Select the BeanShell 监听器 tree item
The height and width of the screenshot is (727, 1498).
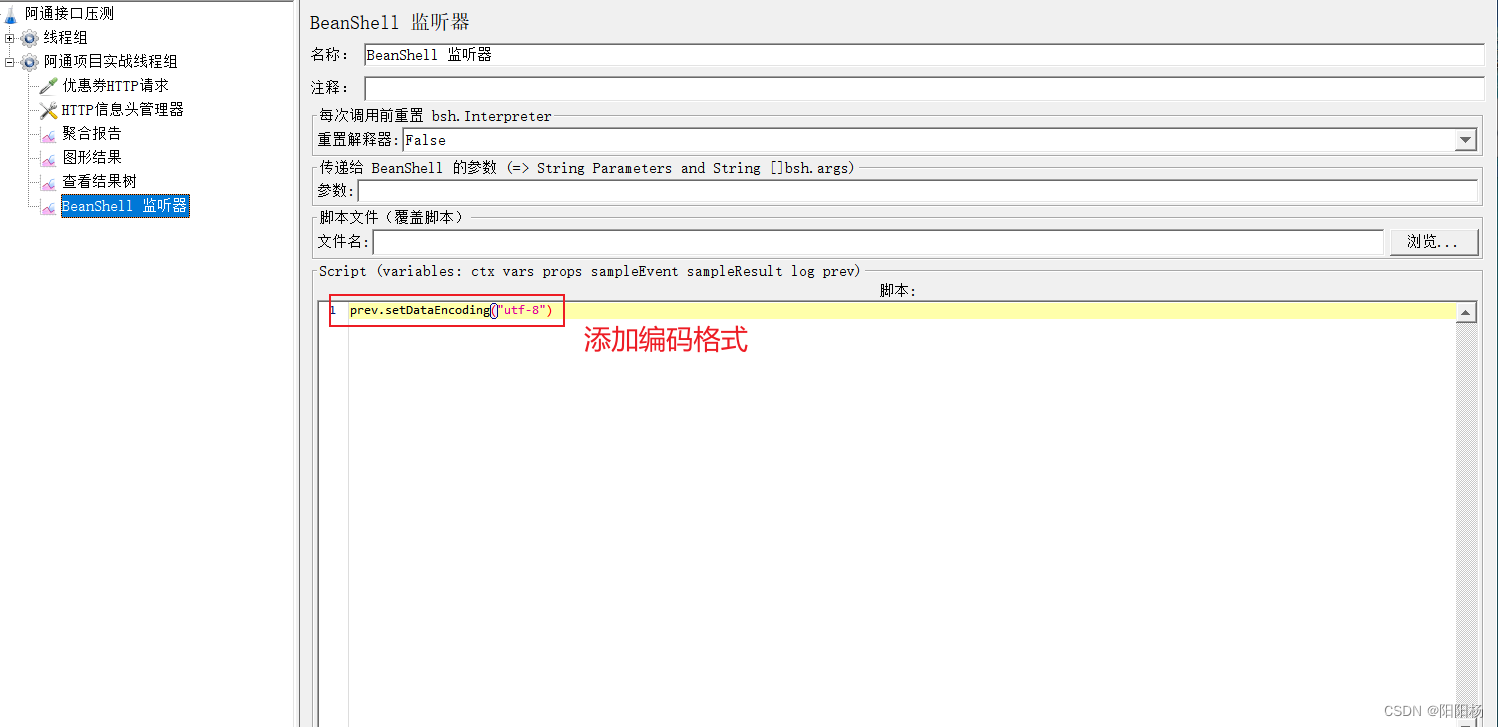(x=125, y=206)
